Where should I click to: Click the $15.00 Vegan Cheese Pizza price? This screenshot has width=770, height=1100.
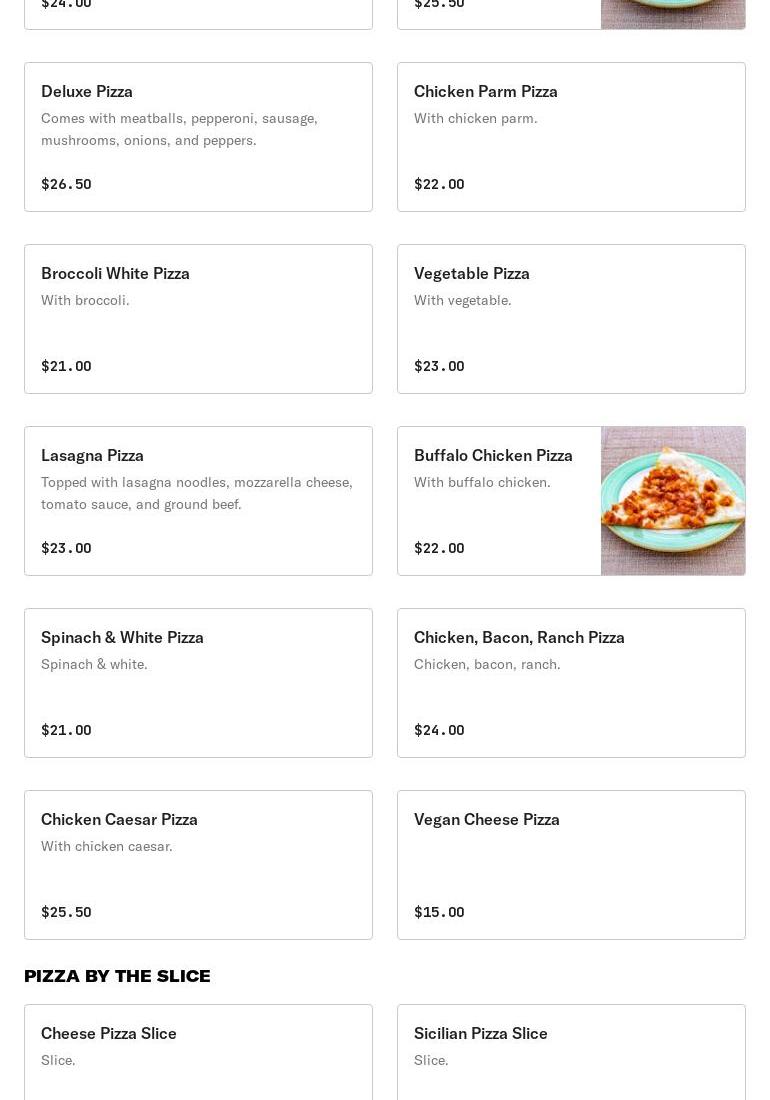[439, 912]
